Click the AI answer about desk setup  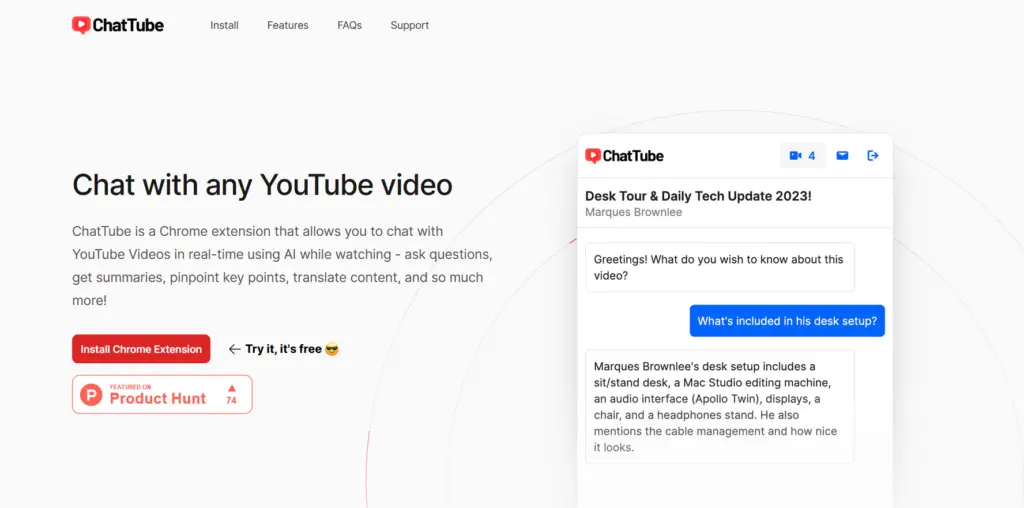tap(720, 406)
